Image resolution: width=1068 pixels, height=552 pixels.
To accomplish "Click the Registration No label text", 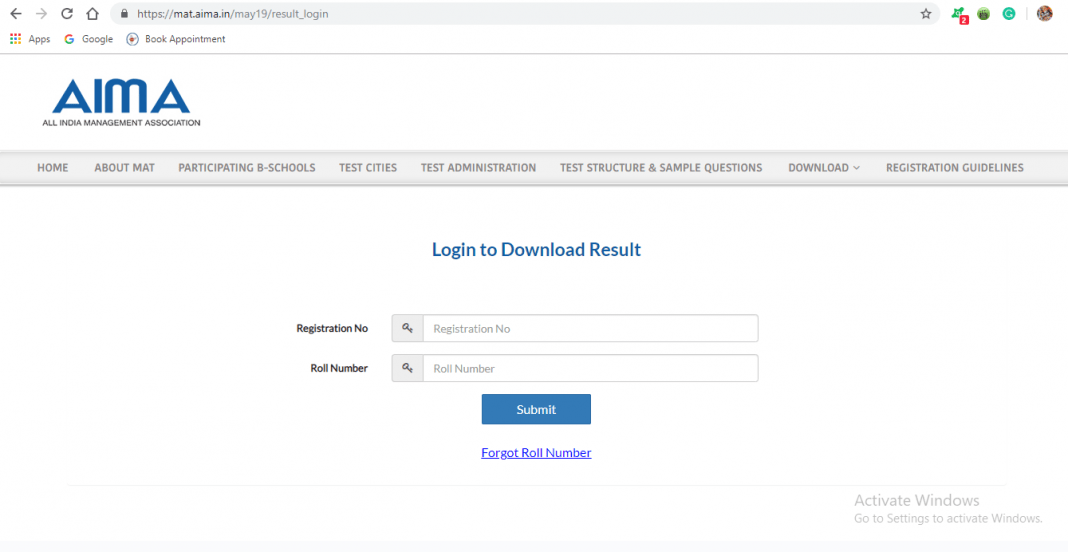I will pos(332,328).
